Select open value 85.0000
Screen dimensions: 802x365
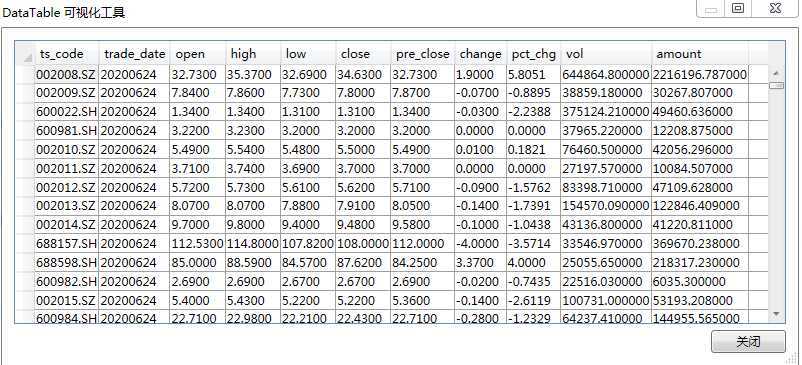tap(197, 263)
